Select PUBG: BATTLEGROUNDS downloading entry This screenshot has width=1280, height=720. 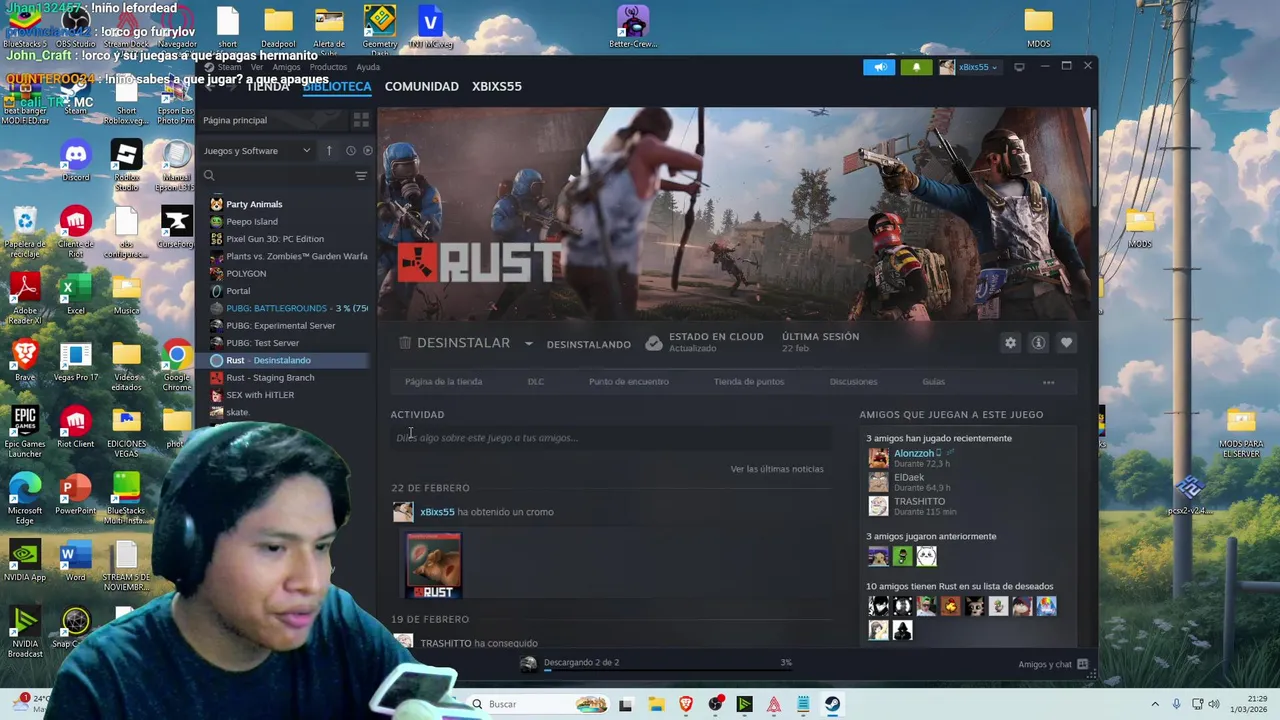point(289,308)
